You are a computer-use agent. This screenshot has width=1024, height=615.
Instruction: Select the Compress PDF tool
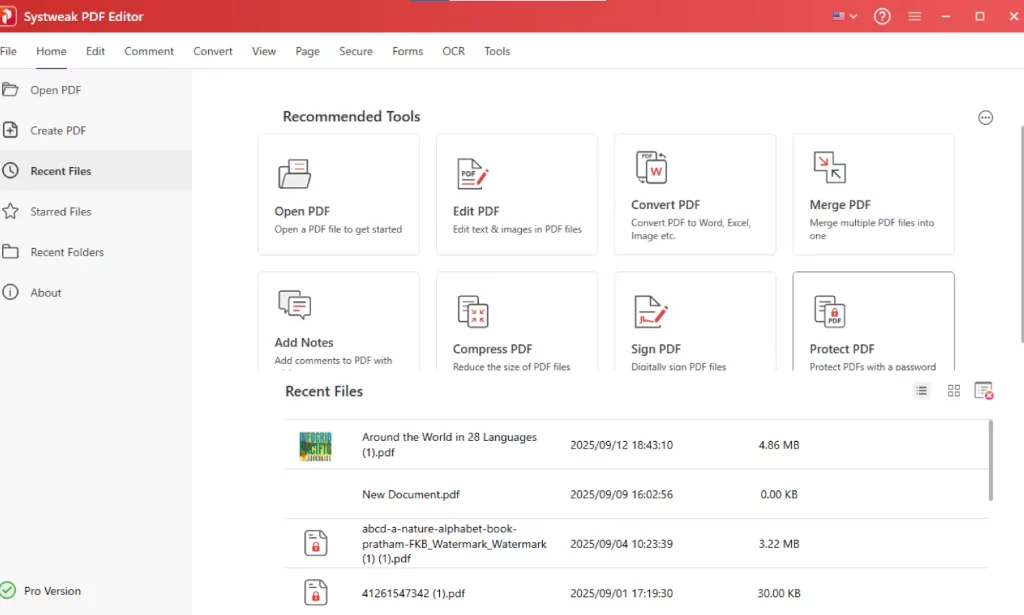[x=516, y=322]
